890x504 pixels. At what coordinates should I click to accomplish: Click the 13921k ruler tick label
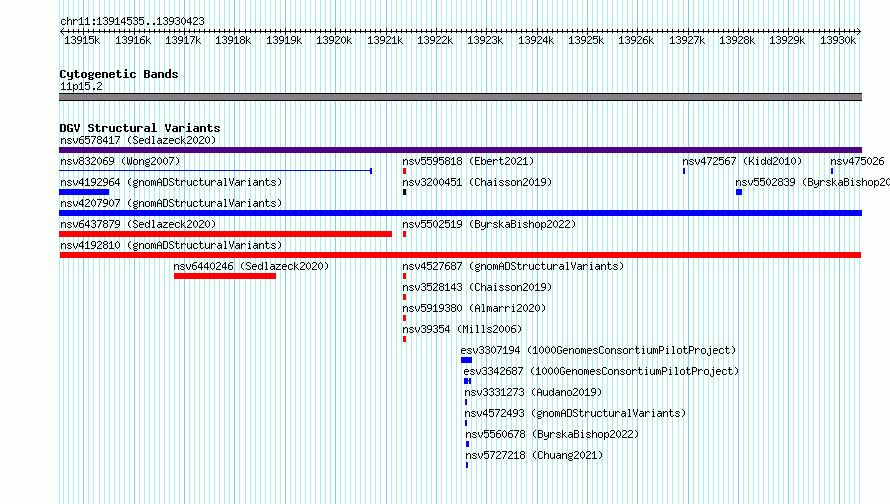(x=385, y=40)
